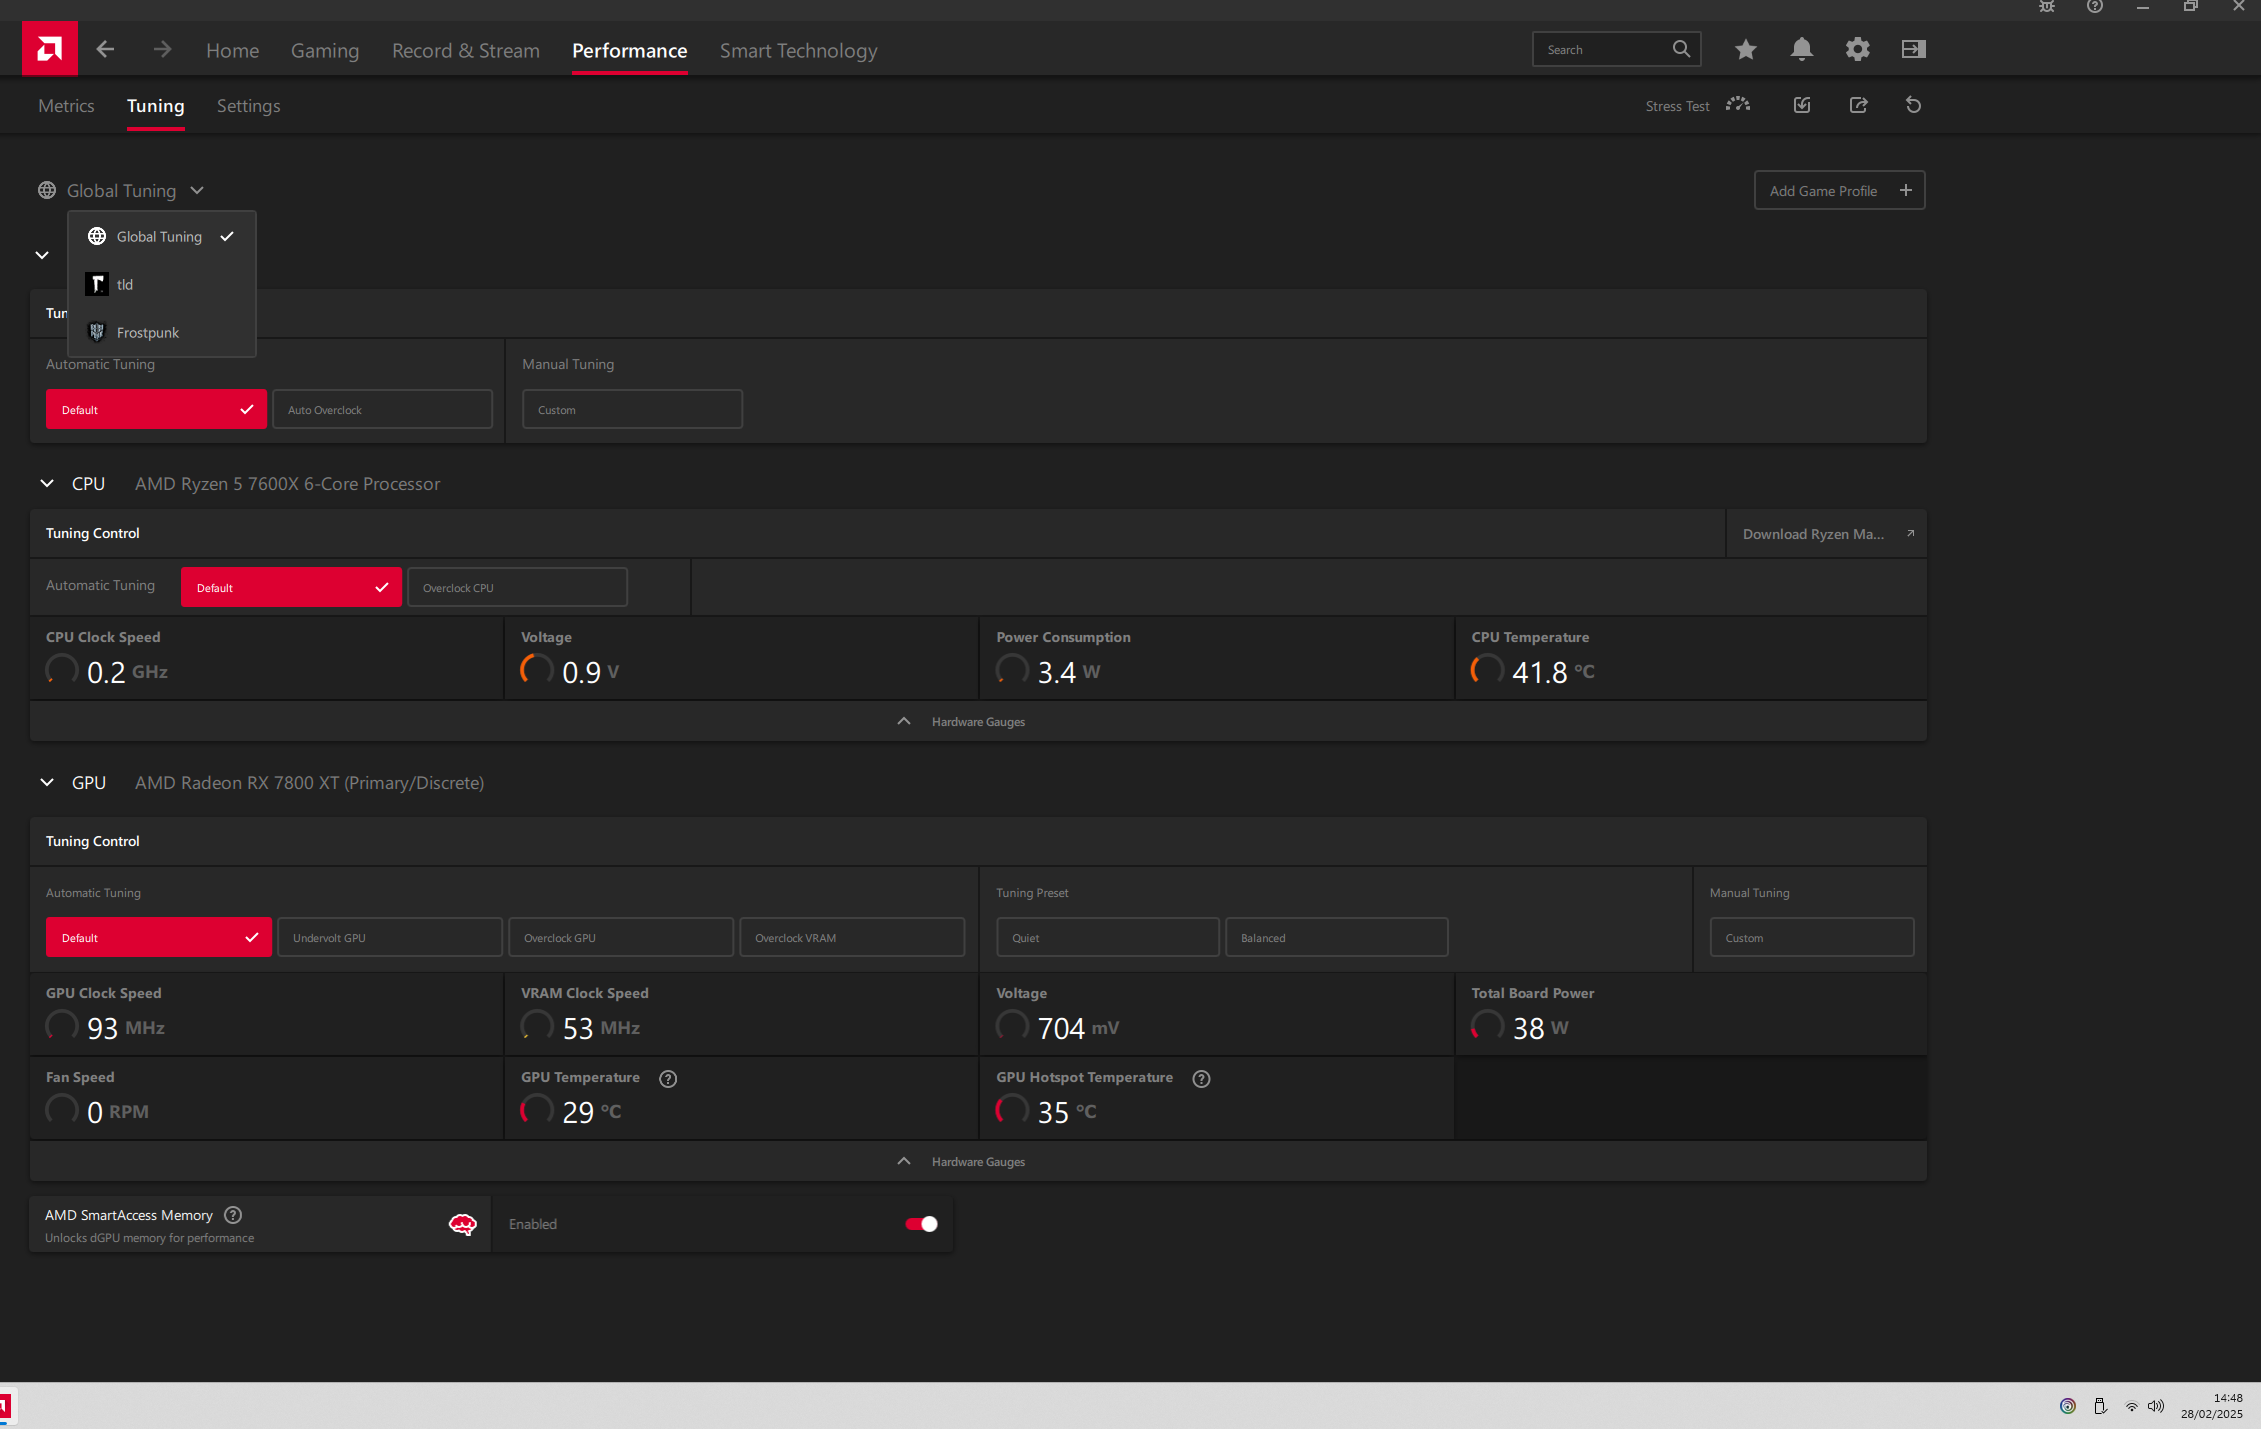
Task: Click the CPU Temperature 41.8 °C reading
Action: click(x=1552, y=672)
